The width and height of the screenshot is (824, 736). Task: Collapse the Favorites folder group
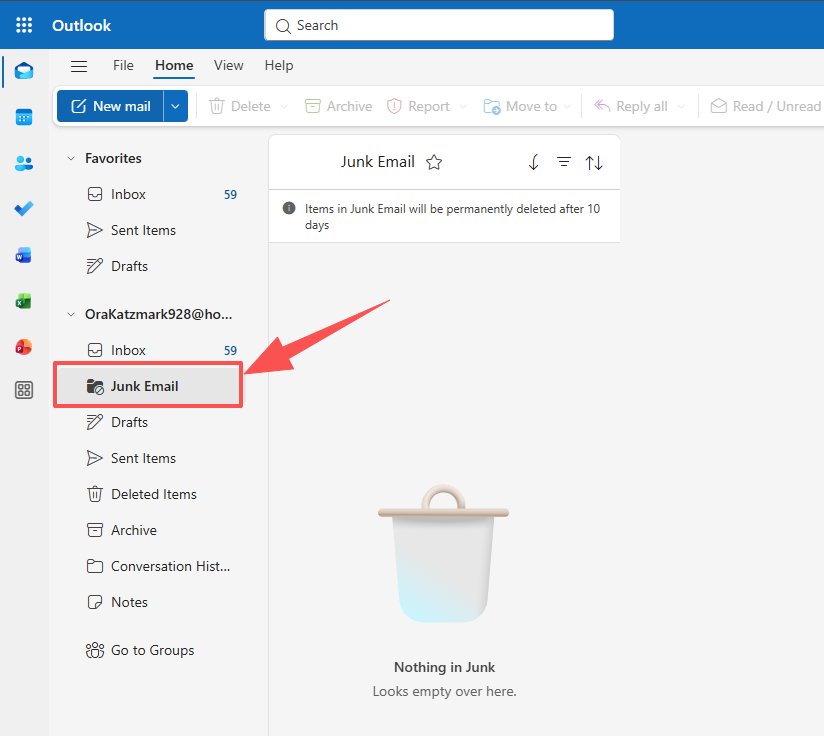coord(71,158)
